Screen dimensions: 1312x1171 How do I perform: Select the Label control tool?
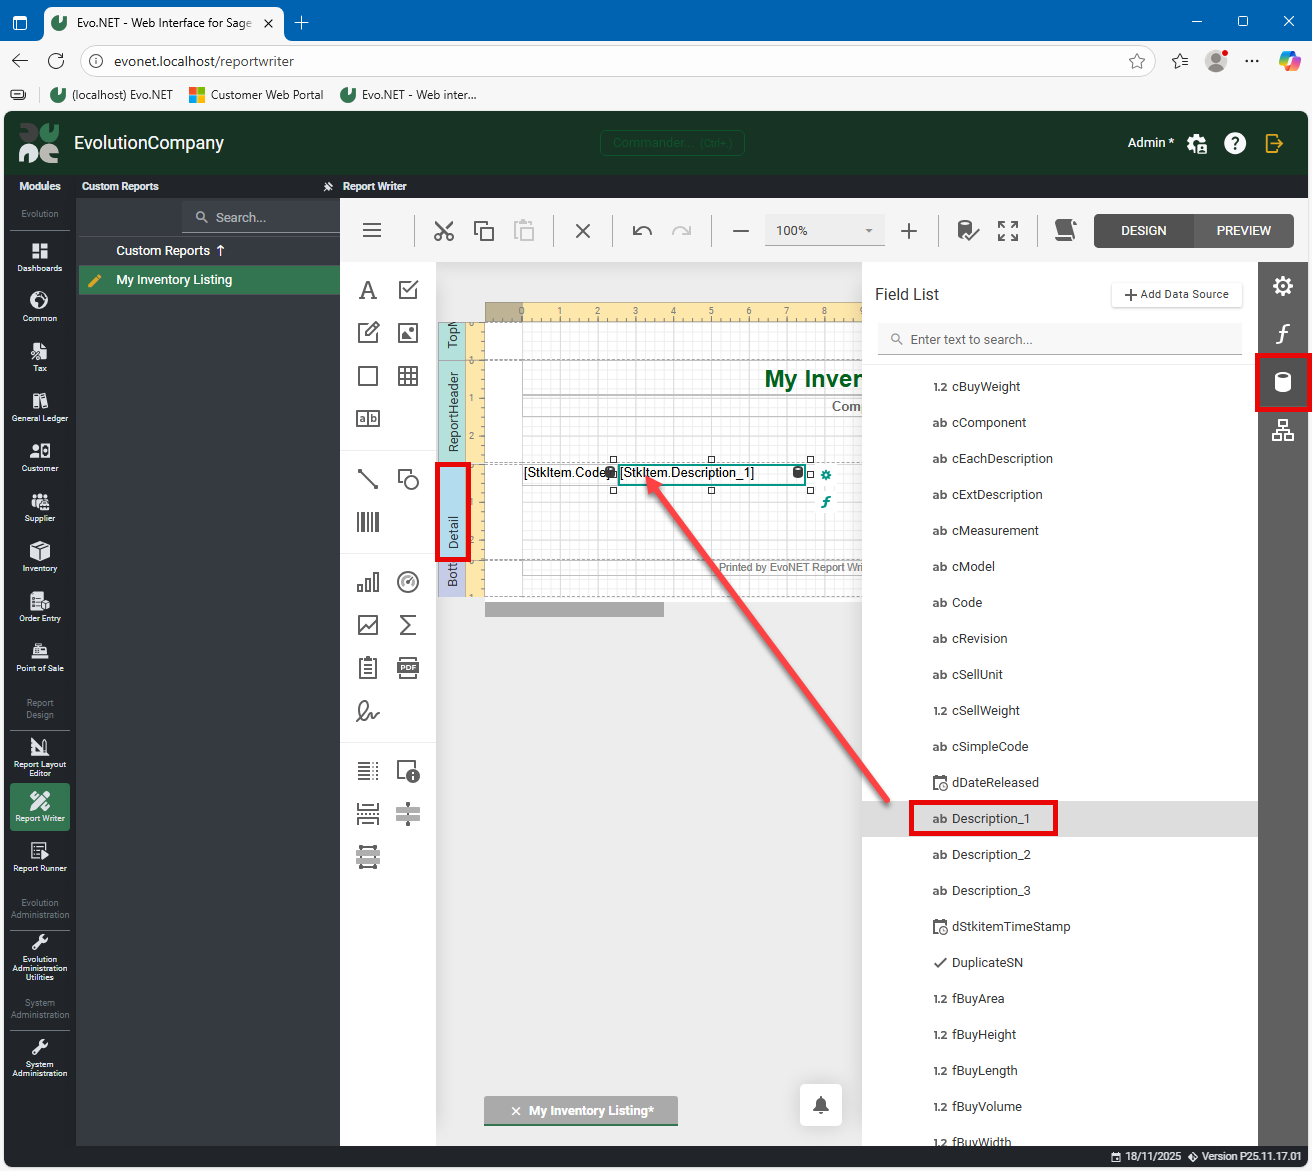[368, 291]
